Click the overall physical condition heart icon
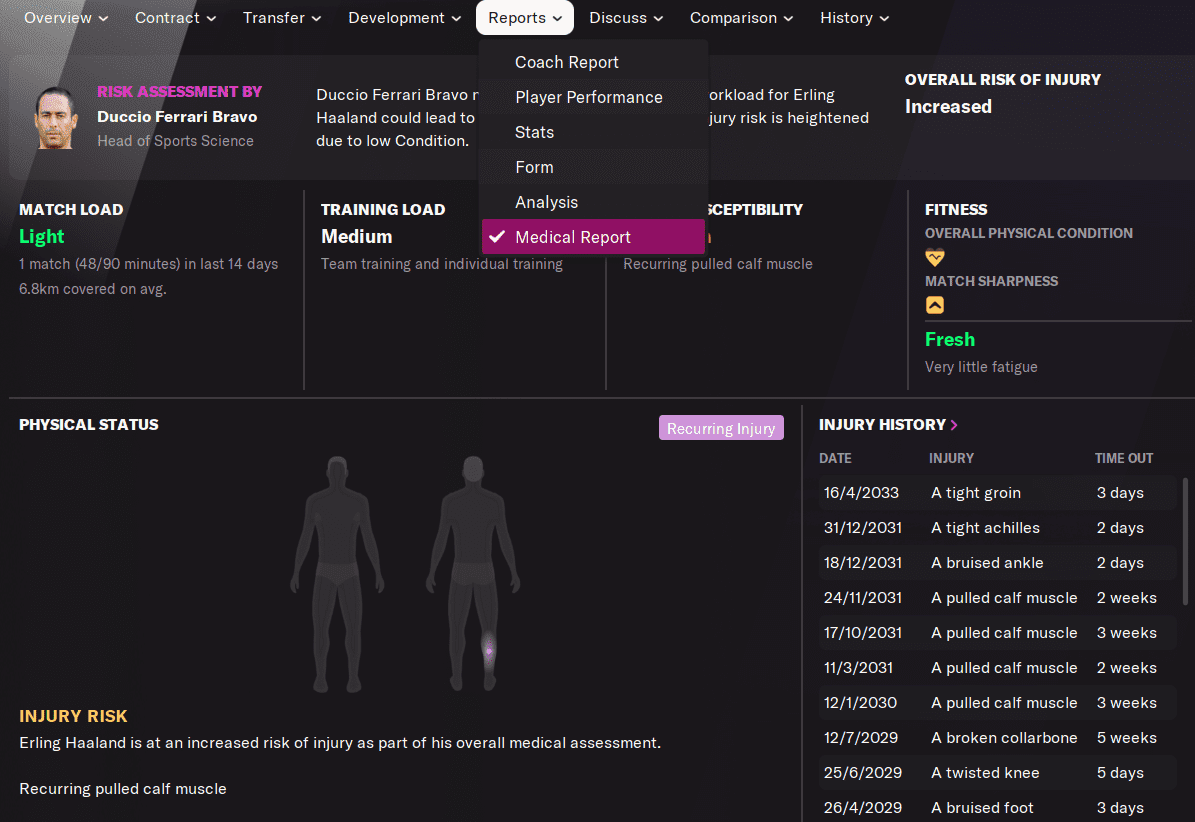1195x822 pixels. click(x=935, y=257)
